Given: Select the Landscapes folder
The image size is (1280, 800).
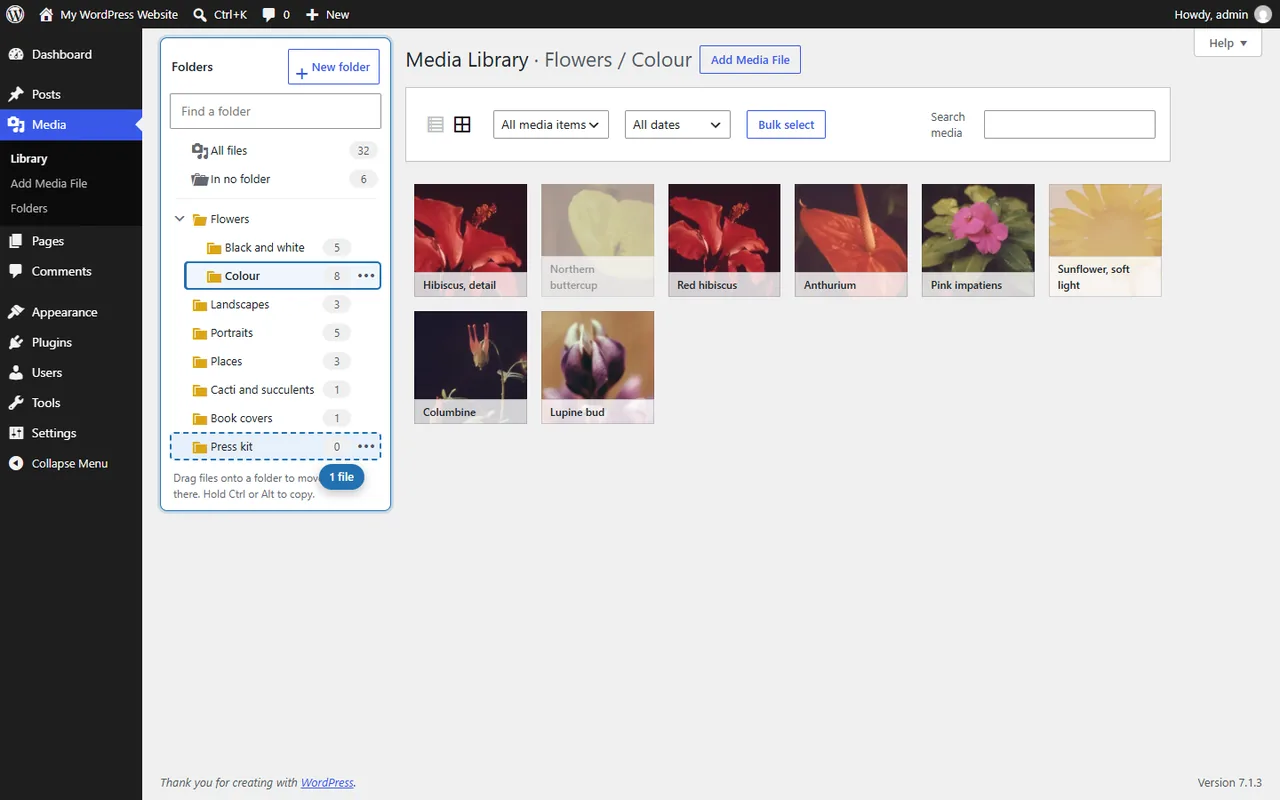Looking at the screenshot, I should [275, 305].
